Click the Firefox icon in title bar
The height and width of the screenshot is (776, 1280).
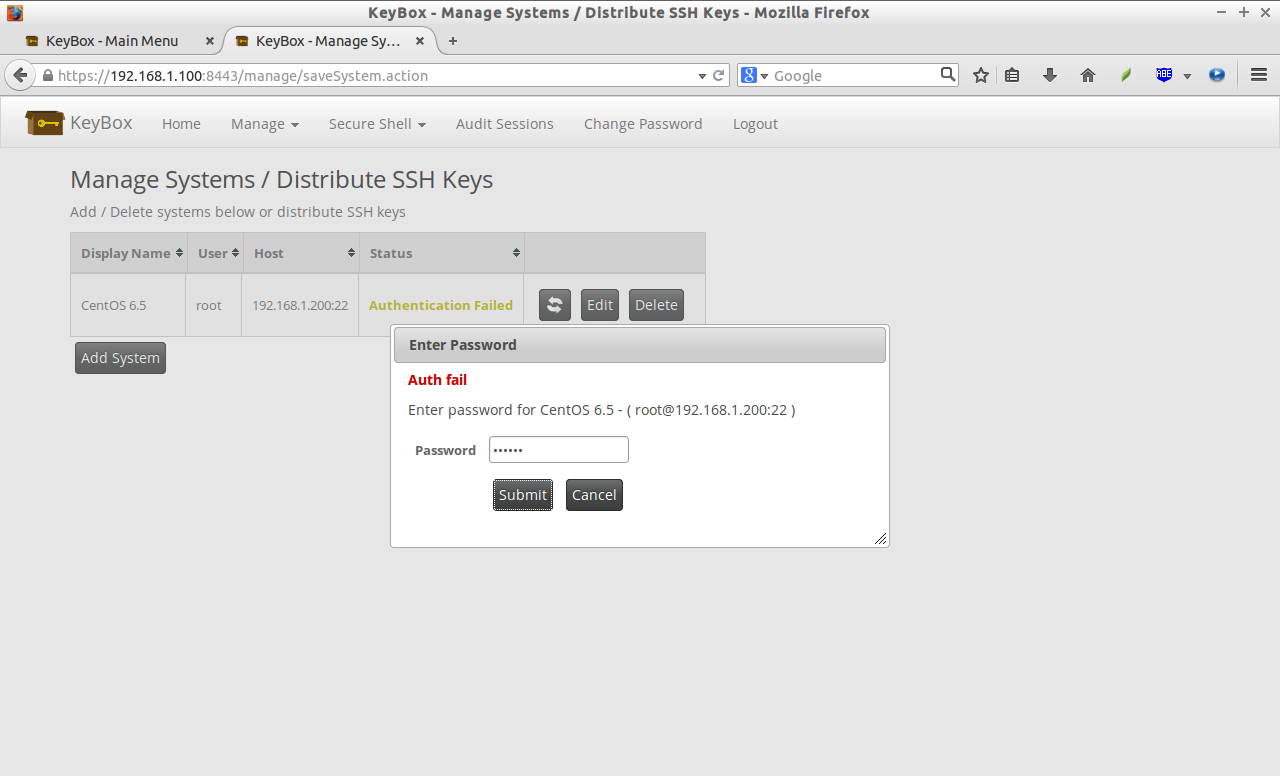15,13
